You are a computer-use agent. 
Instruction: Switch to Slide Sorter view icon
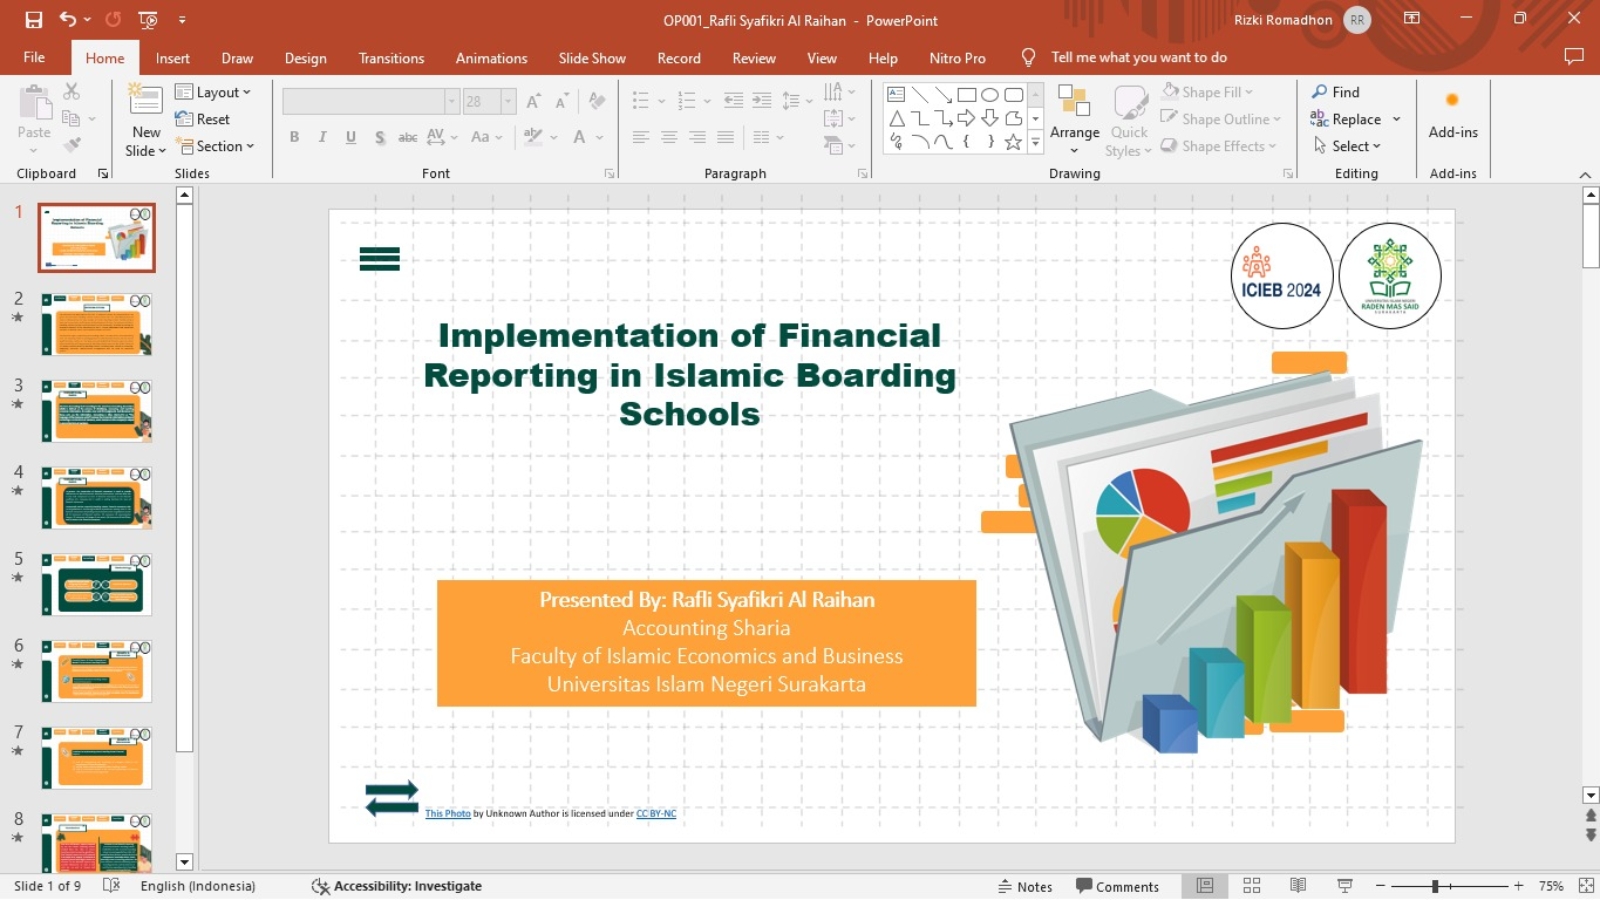[x=1251, y=886]
